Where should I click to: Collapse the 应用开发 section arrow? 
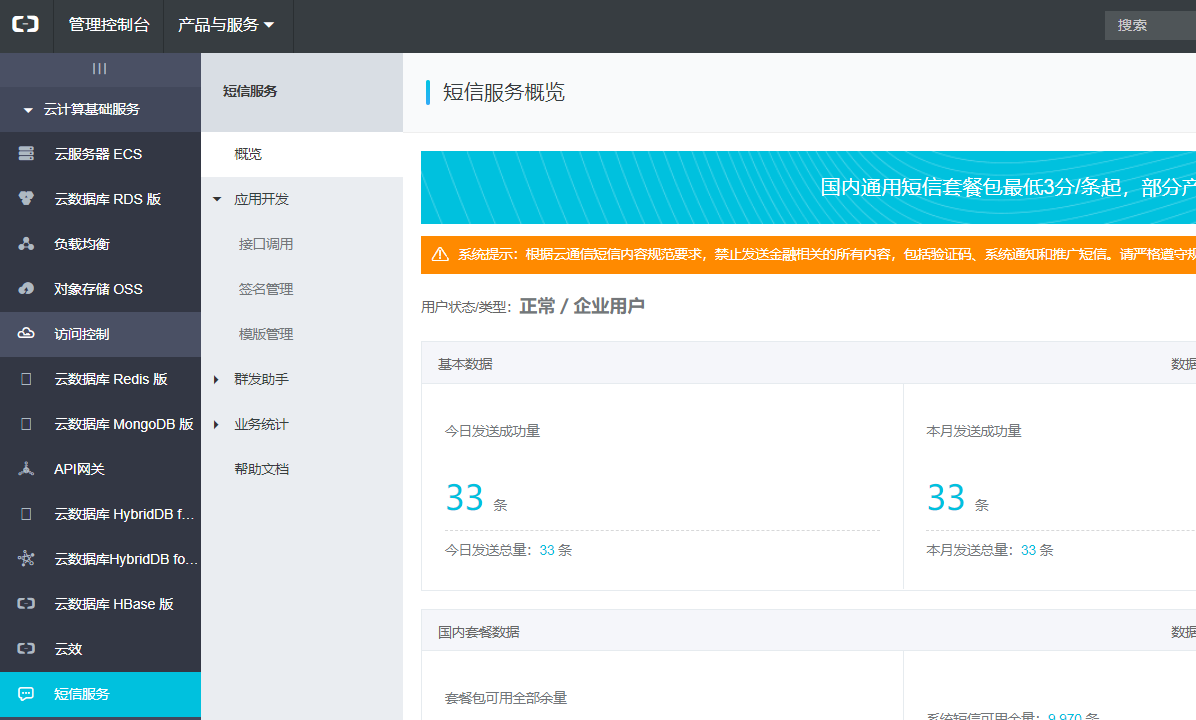tap(217, 199)
